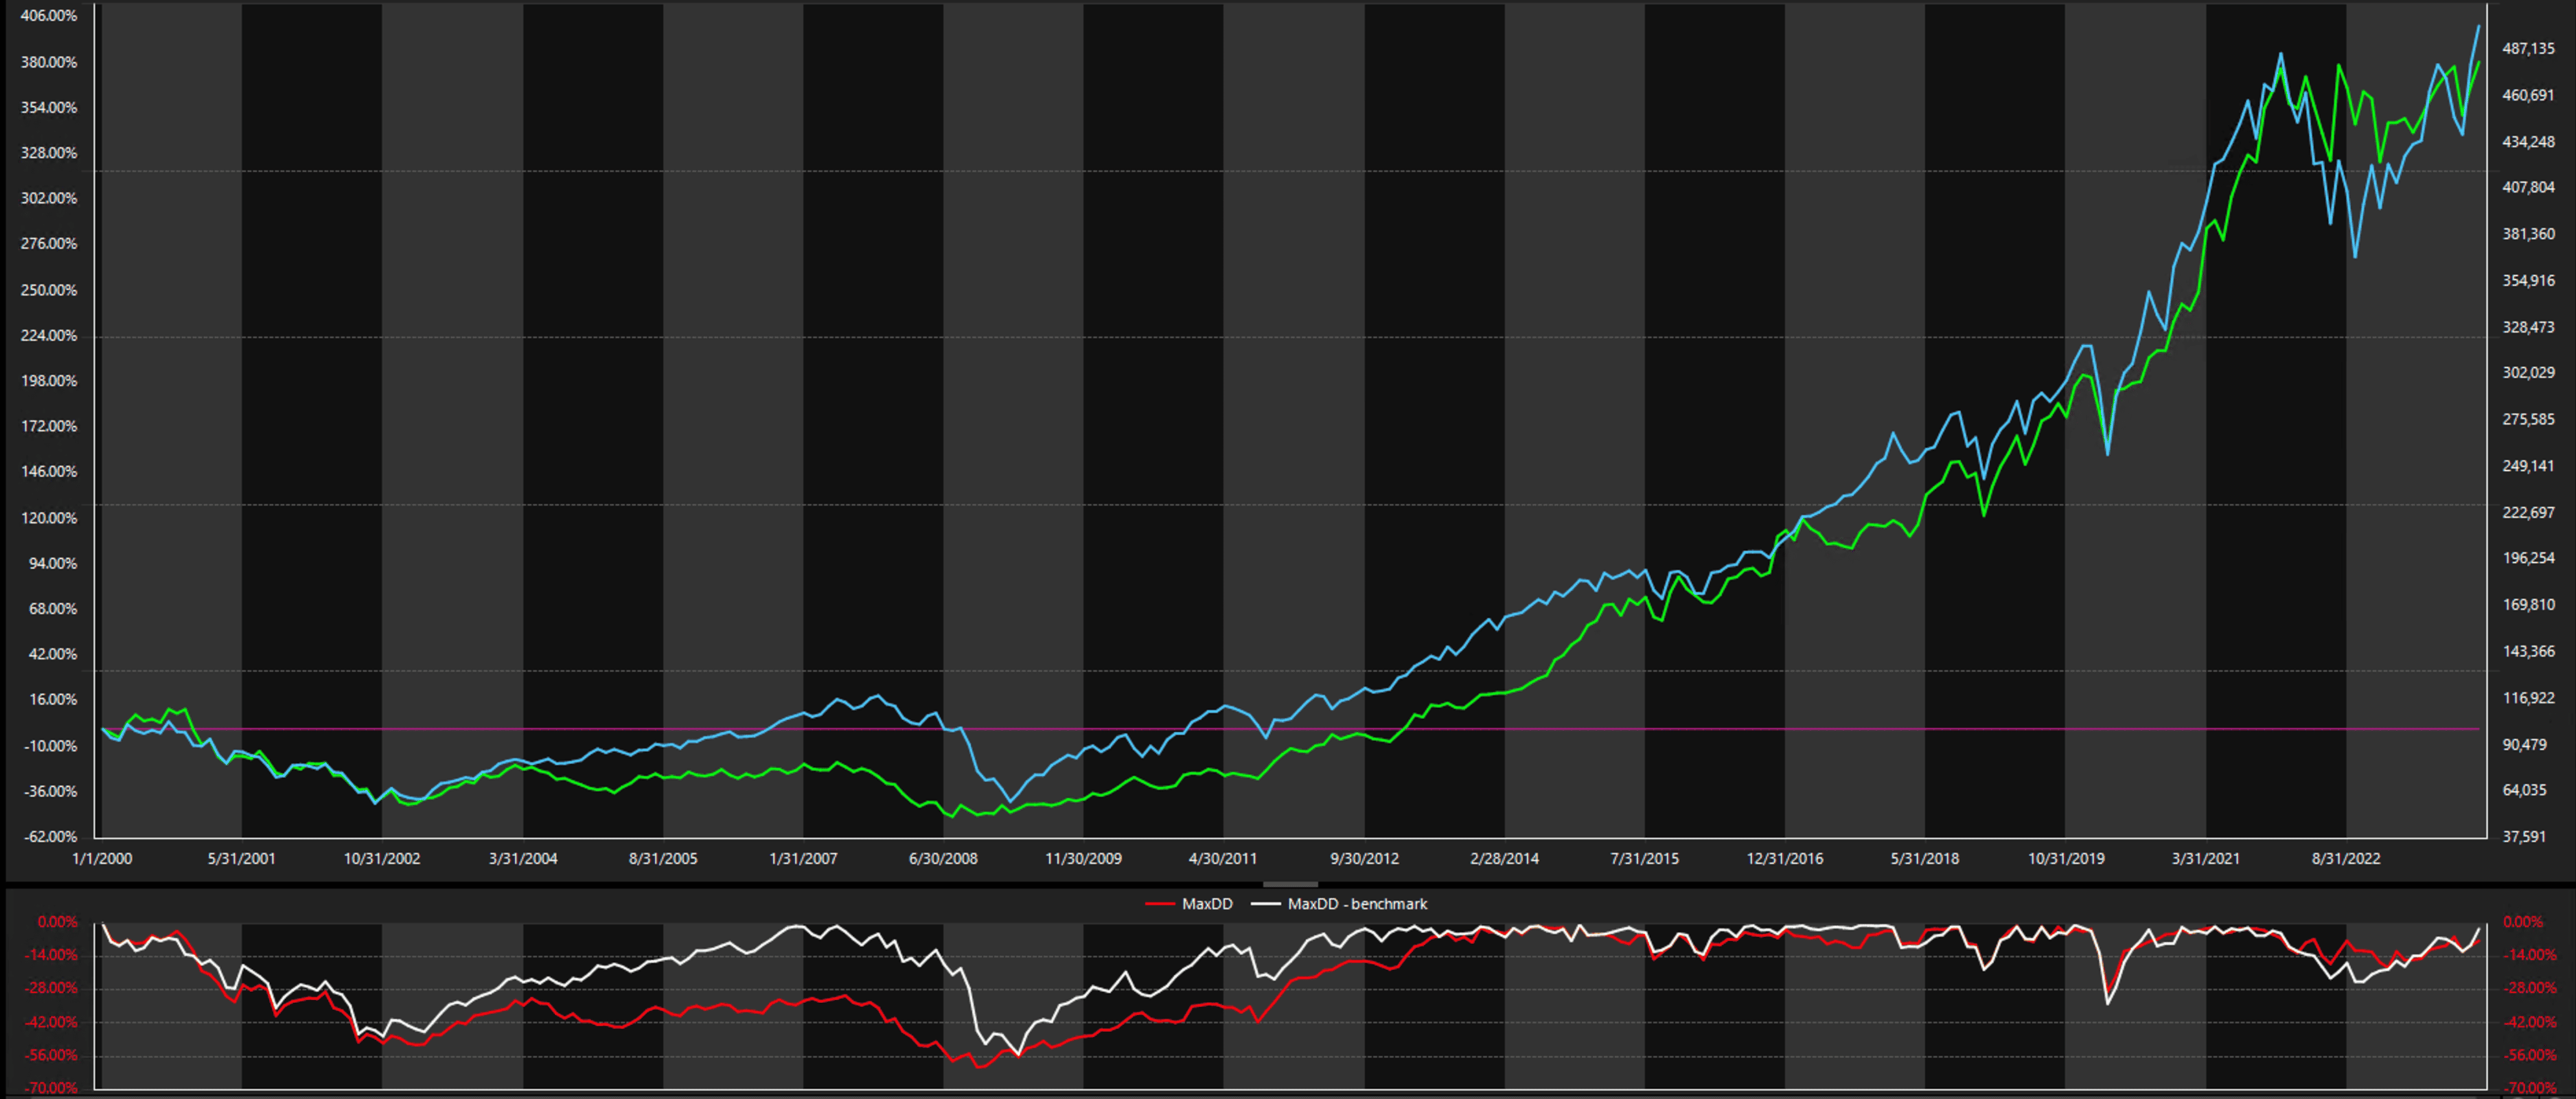This screenshot has width=2576, height=1099.
Task: Click the 8/31/2022 date label
Action: 2346,859
